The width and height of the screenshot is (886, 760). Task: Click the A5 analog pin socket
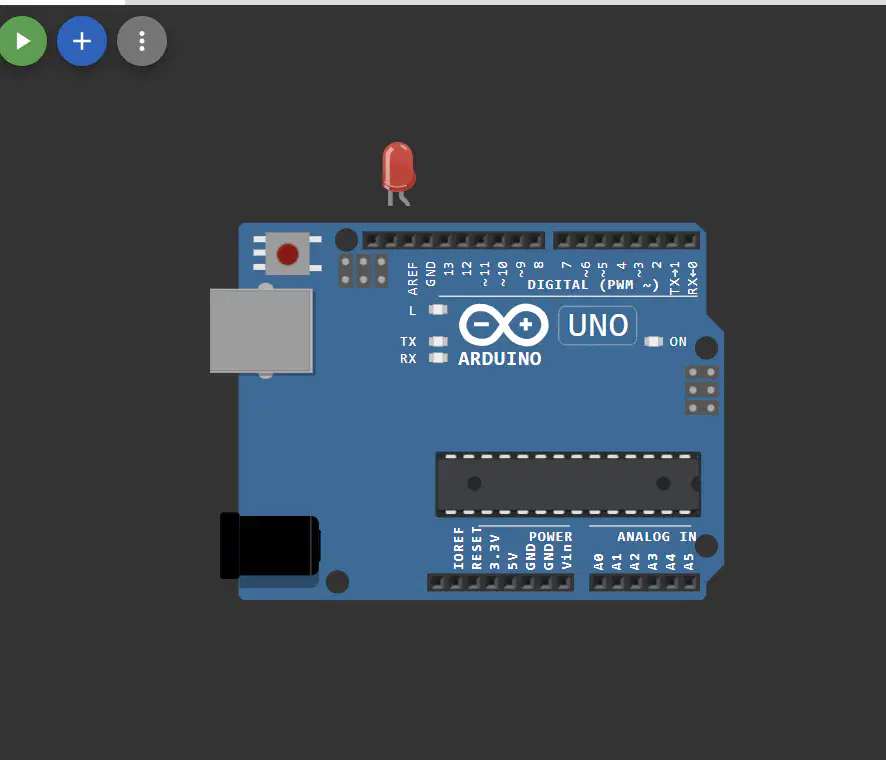690,583
